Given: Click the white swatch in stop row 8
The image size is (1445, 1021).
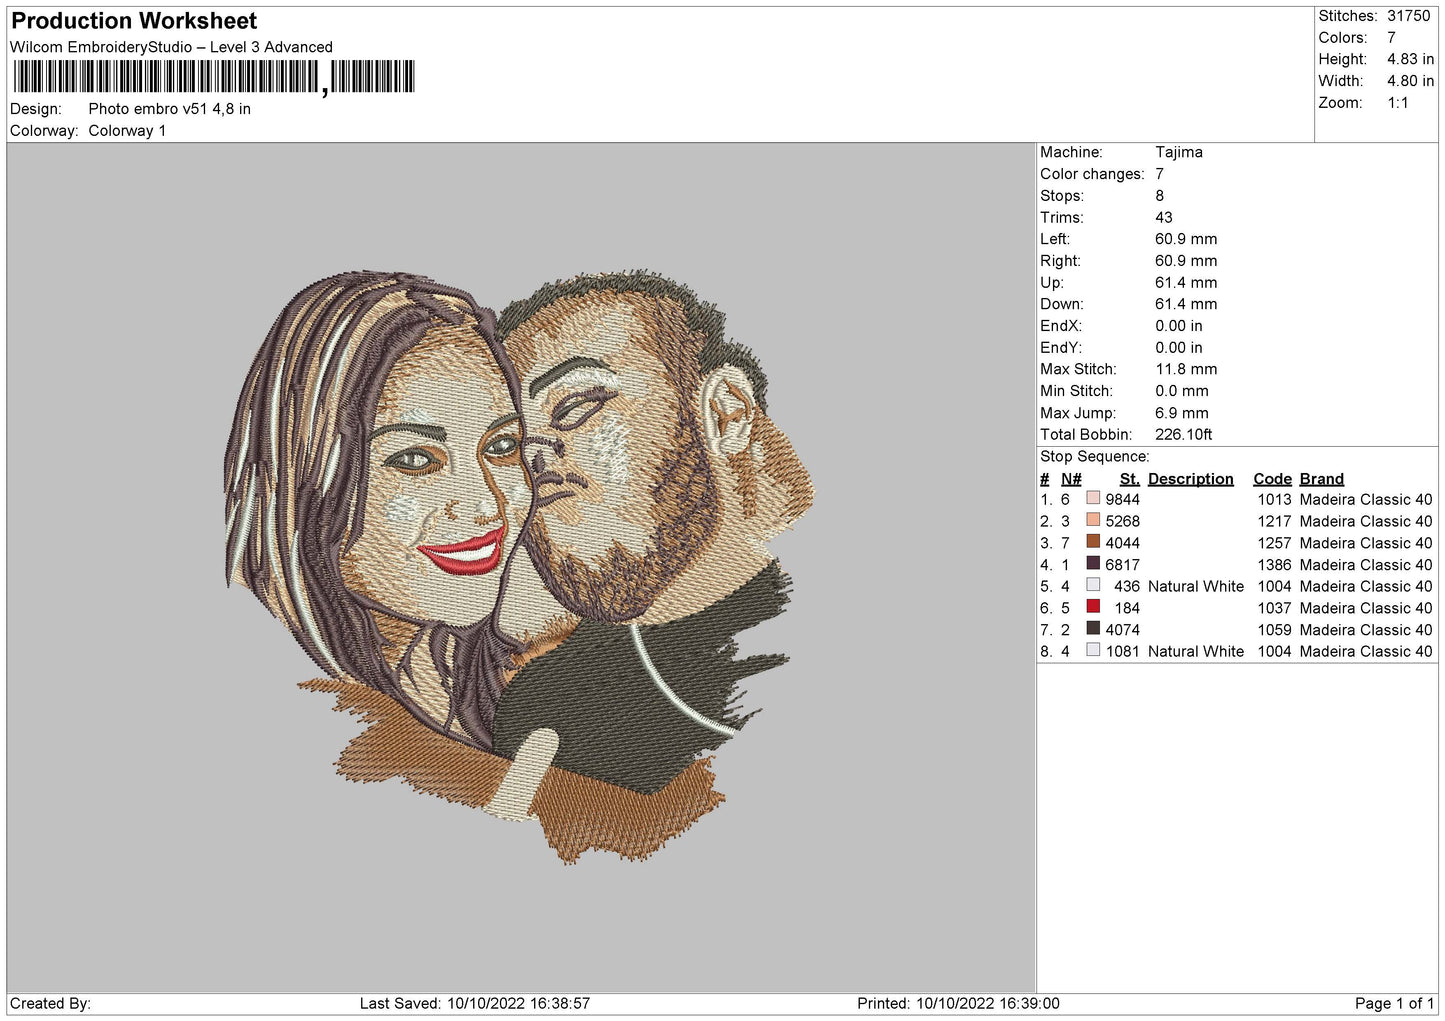Looking at the screenshot, I should click(1093, 650).
